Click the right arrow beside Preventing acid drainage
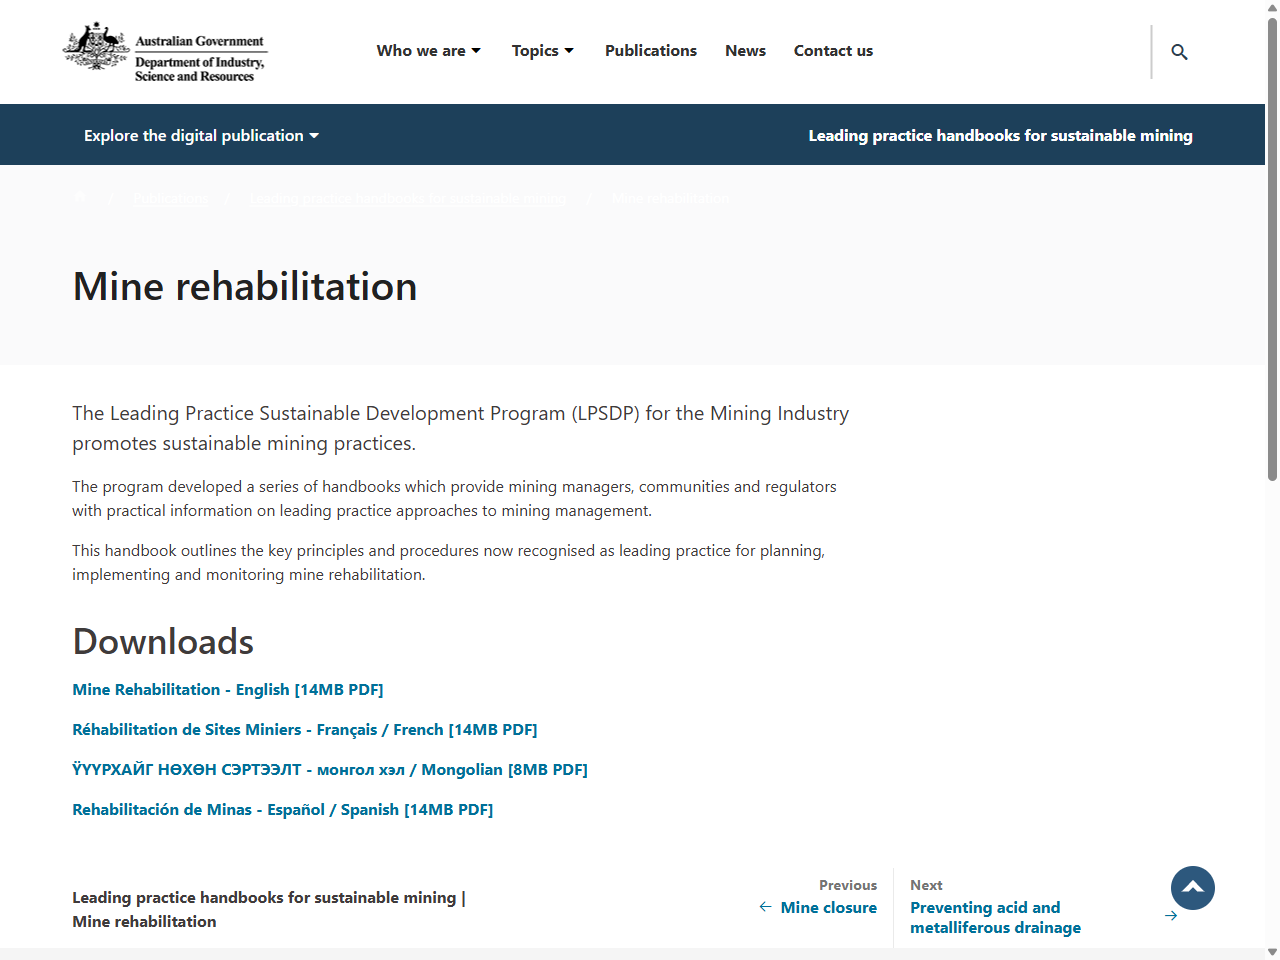This screenshot has height=960, width=1280. (x=1171, y=916)
